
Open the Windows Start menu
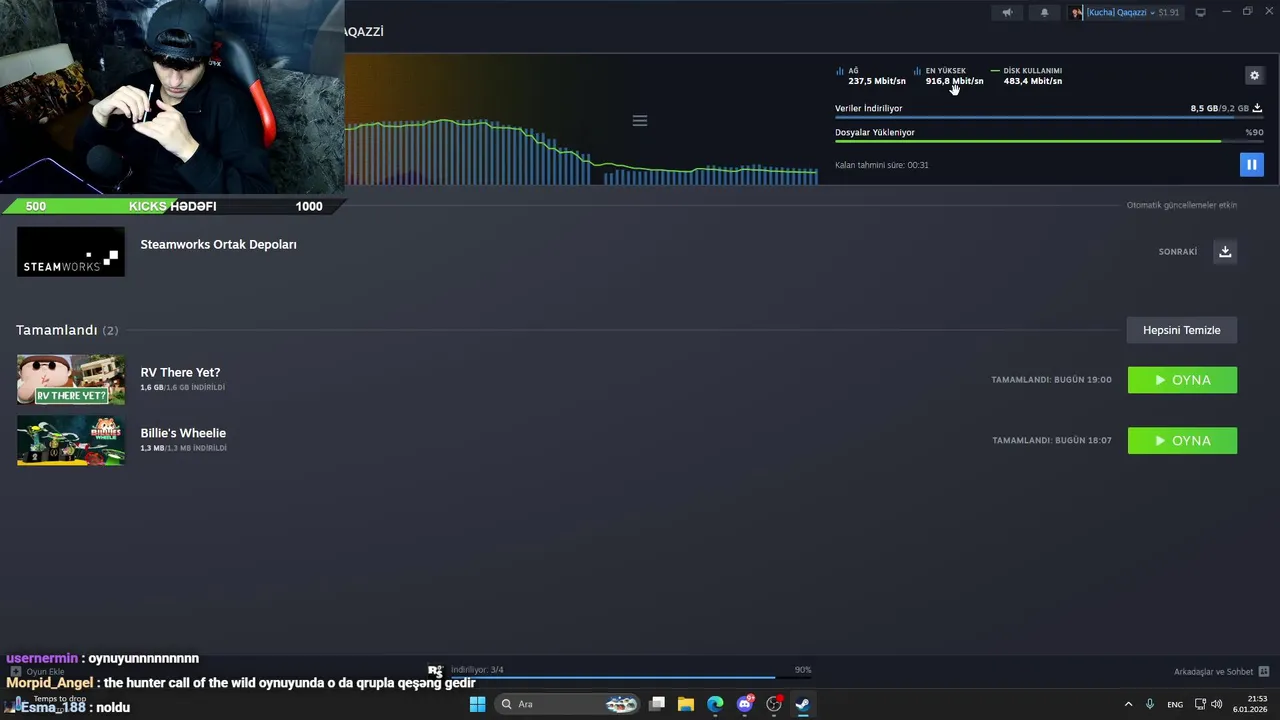point(477,704)
